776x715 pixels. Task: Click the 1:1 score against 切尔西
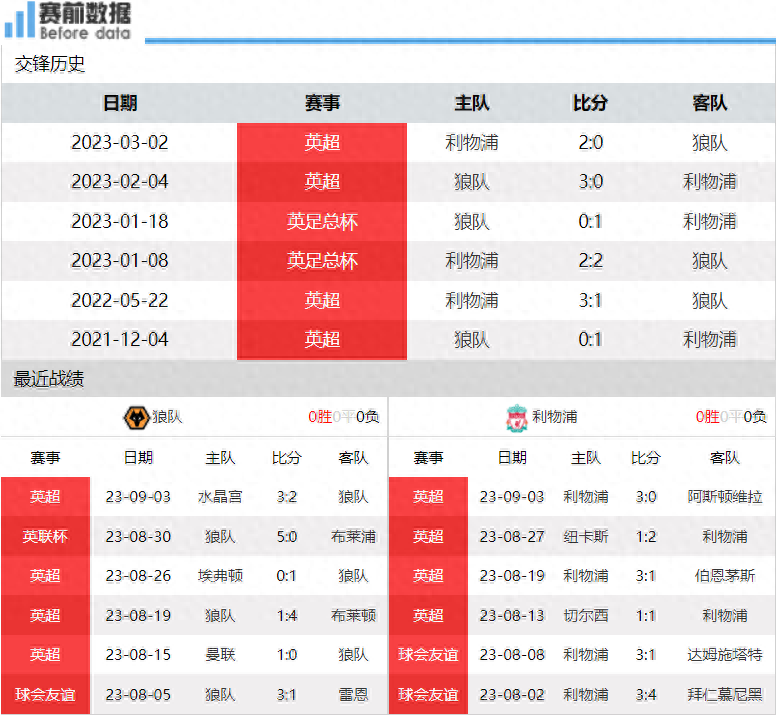point(646,616)
